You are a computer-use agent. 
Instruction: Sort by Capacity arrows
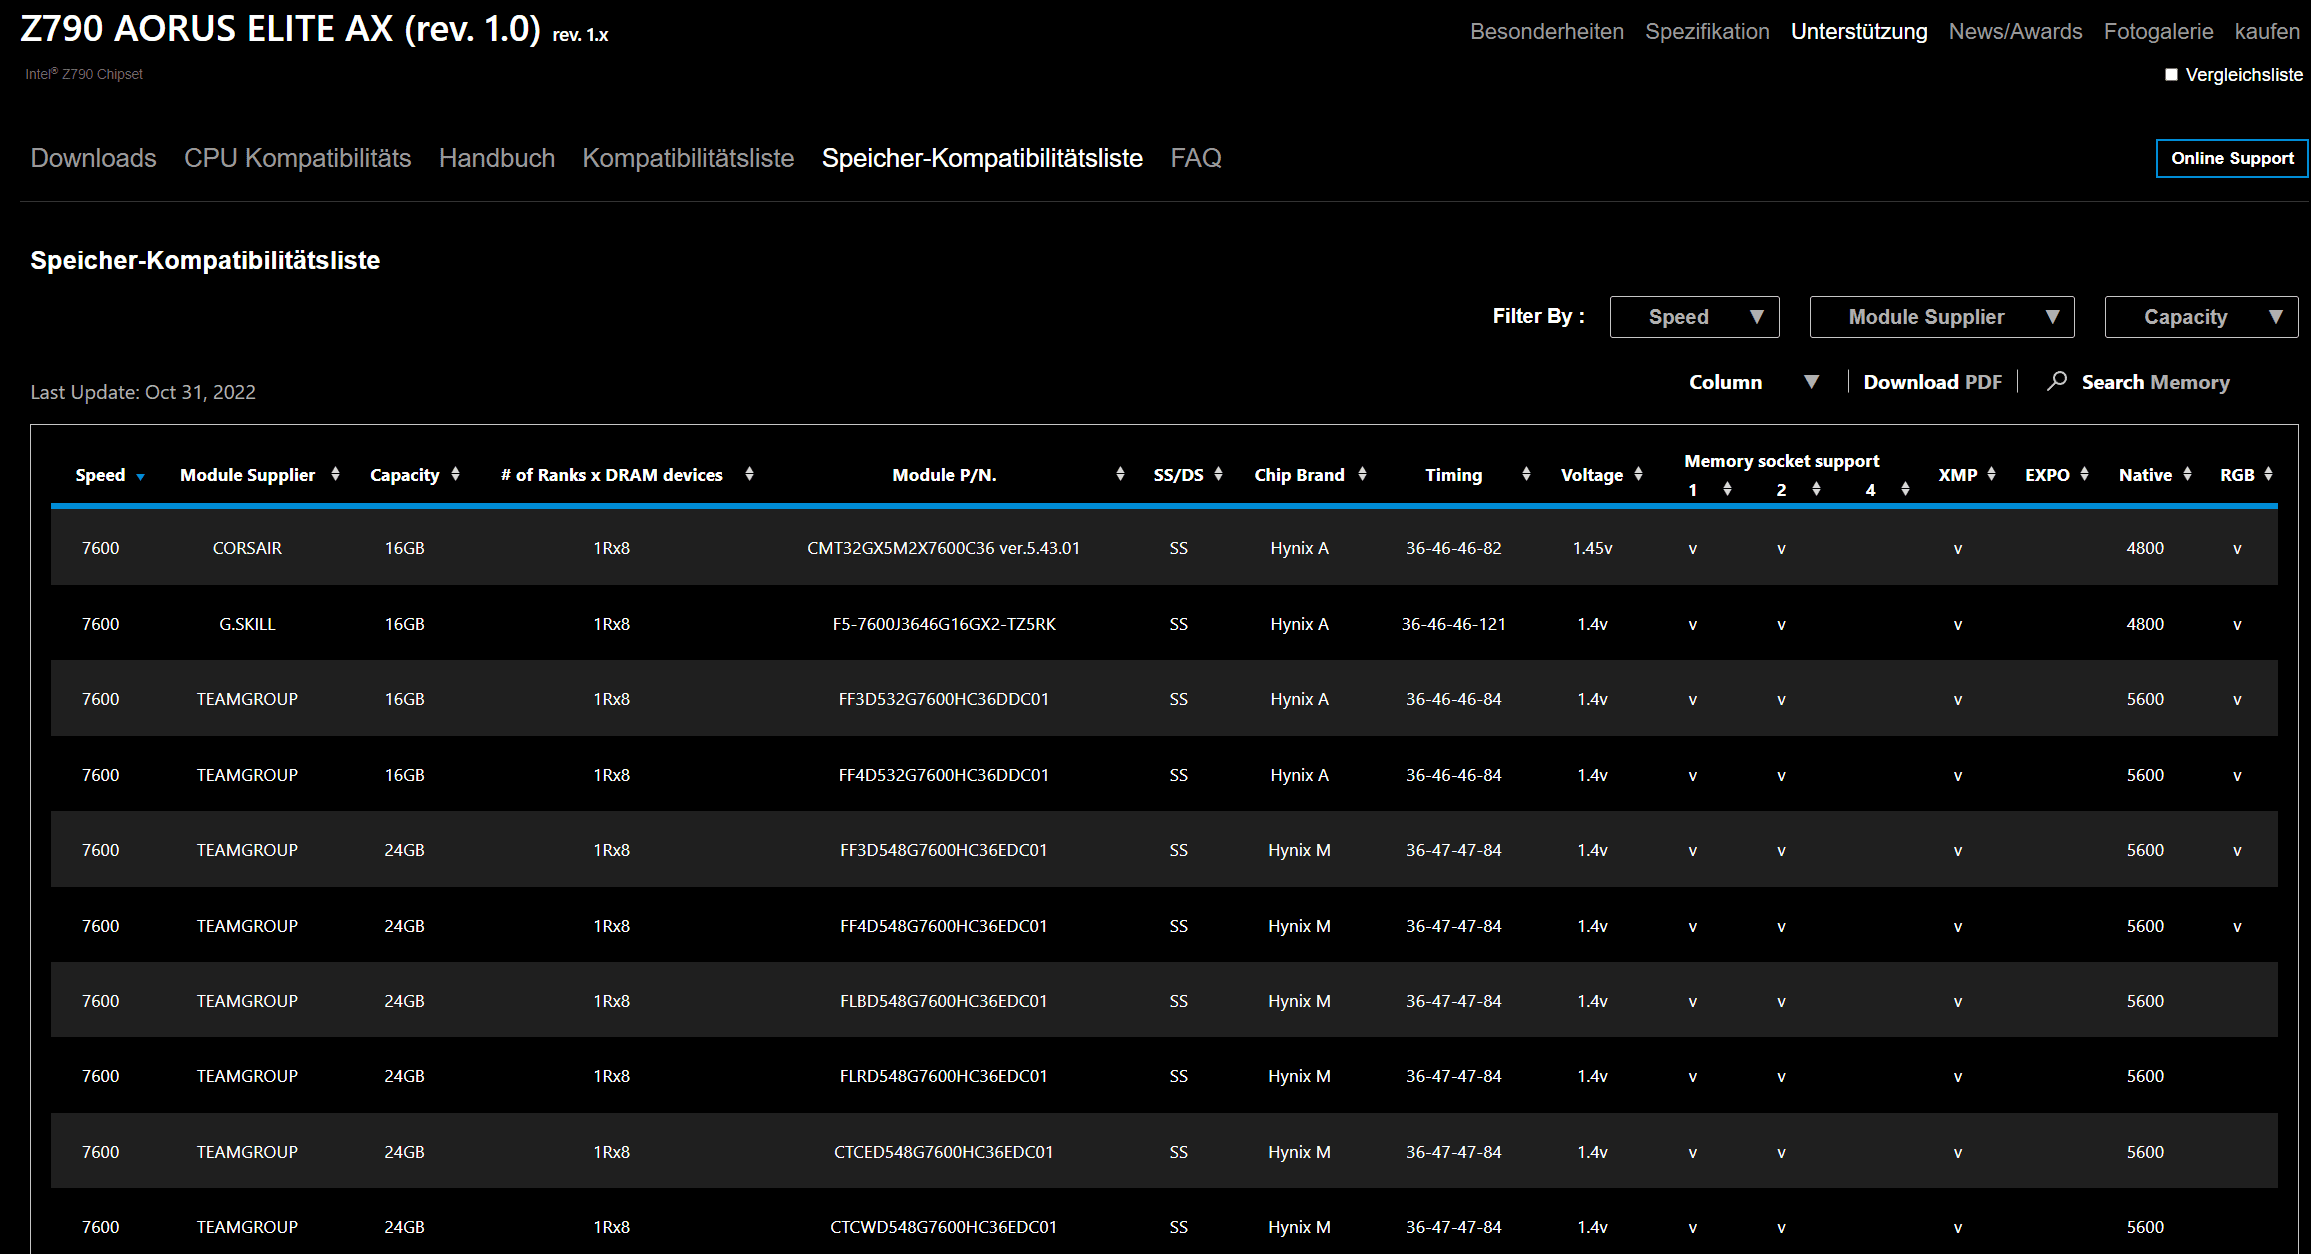456,474
